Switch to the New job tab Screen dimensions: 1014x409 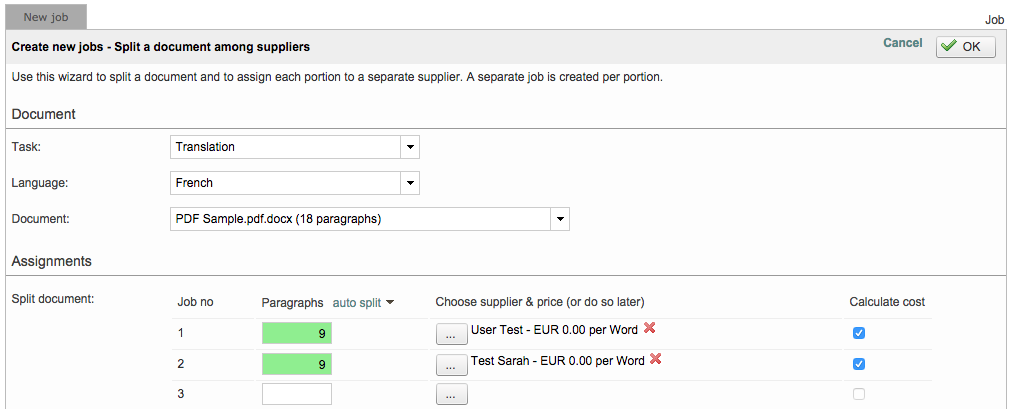click(x=47, y=16)
